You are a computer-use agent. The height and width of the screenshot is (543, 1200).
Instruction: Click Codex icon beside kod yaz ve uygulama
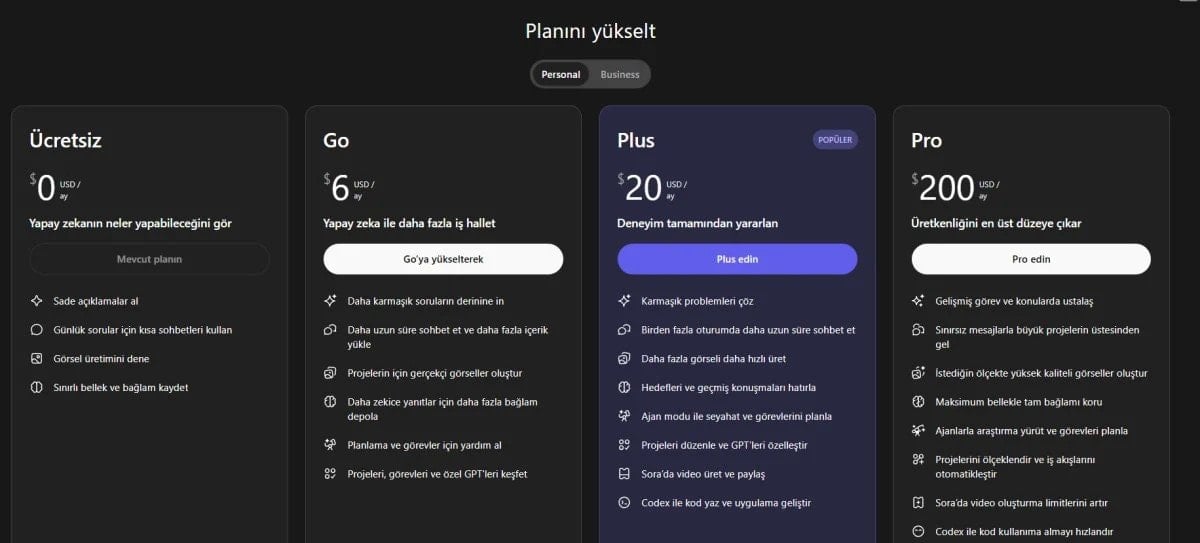tap(624, 503)
